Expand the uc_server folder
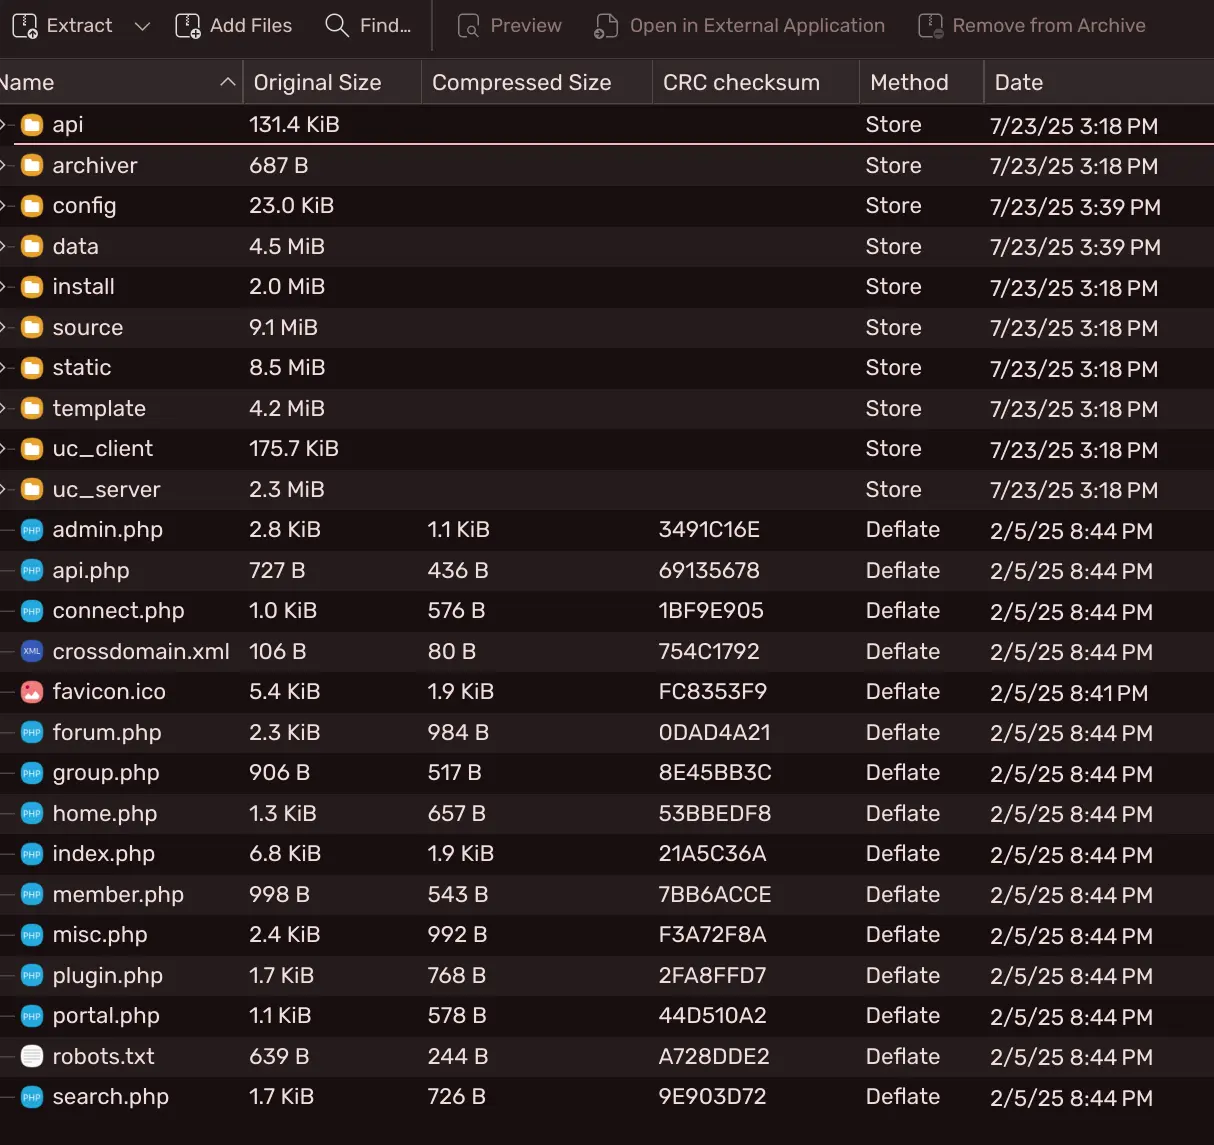The height and width of the screenshot is (1145, 1214). 4,490
